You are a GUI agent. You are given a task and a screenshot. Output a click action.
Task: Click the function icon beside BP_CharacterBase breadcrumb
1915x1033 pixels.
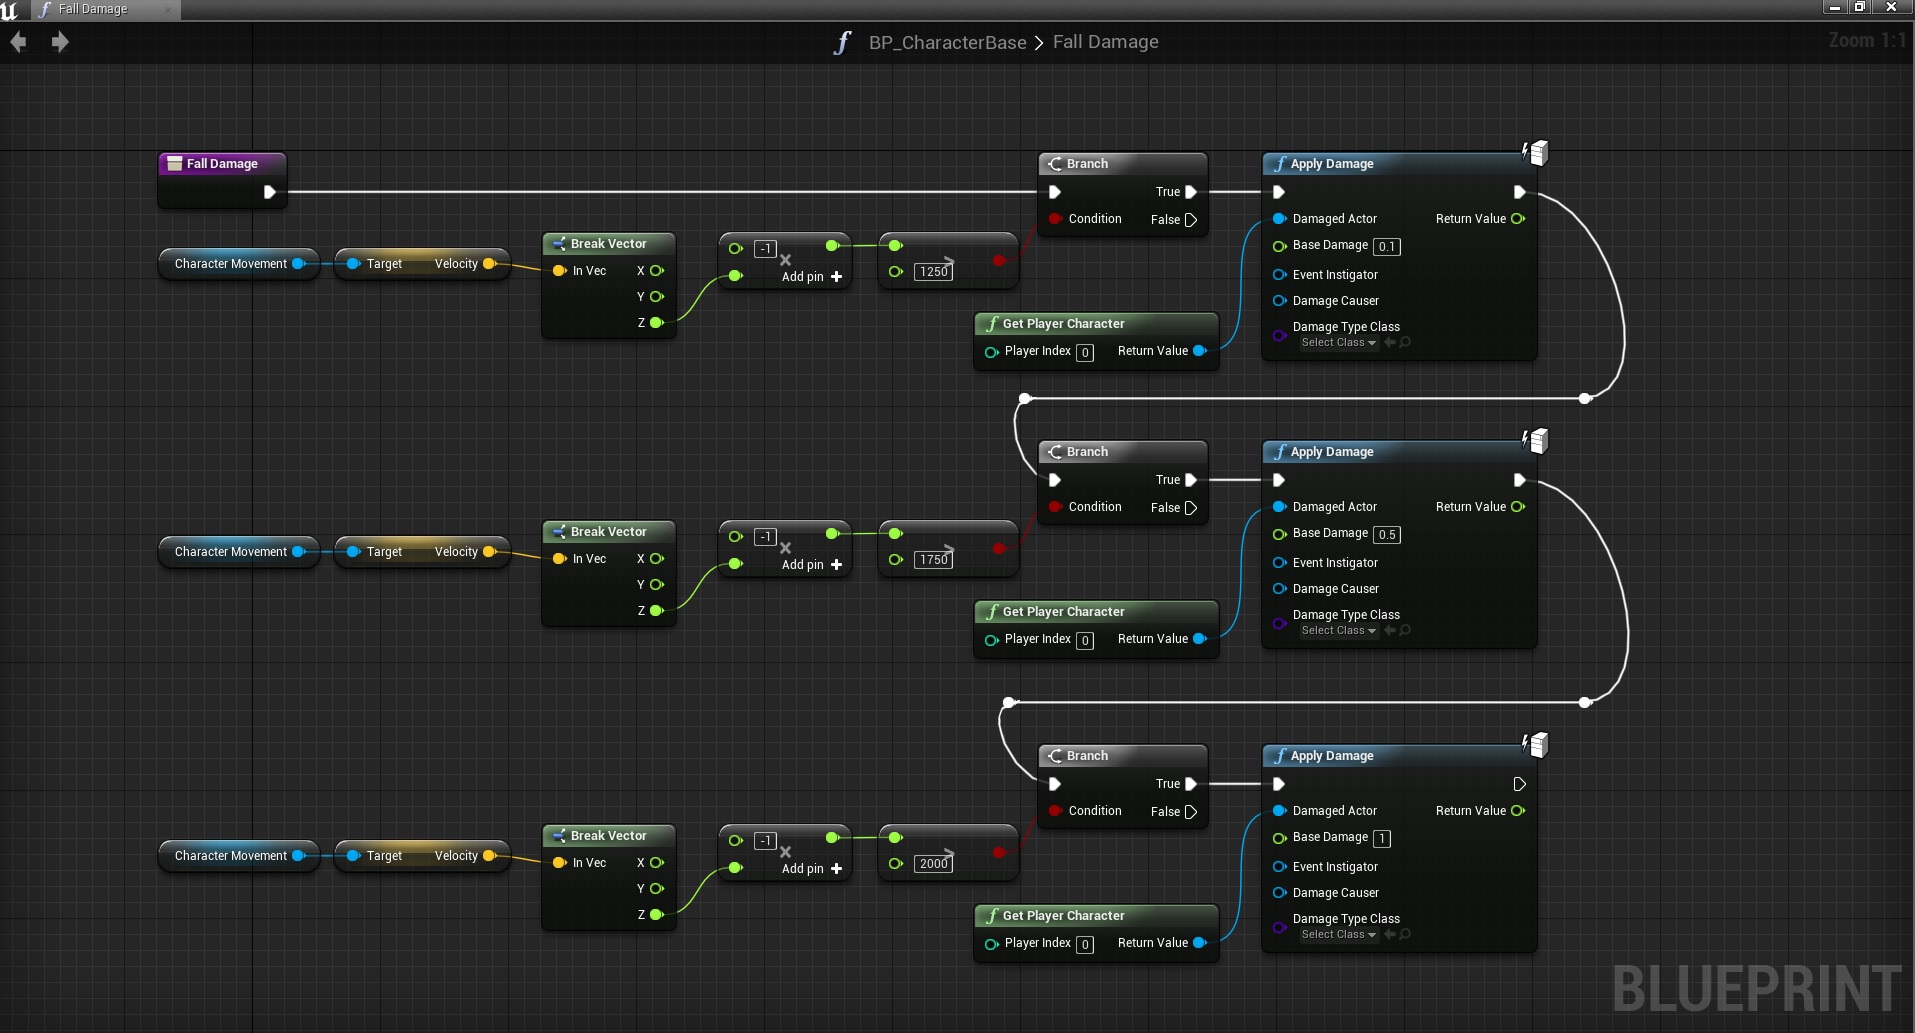pos(842,42)
